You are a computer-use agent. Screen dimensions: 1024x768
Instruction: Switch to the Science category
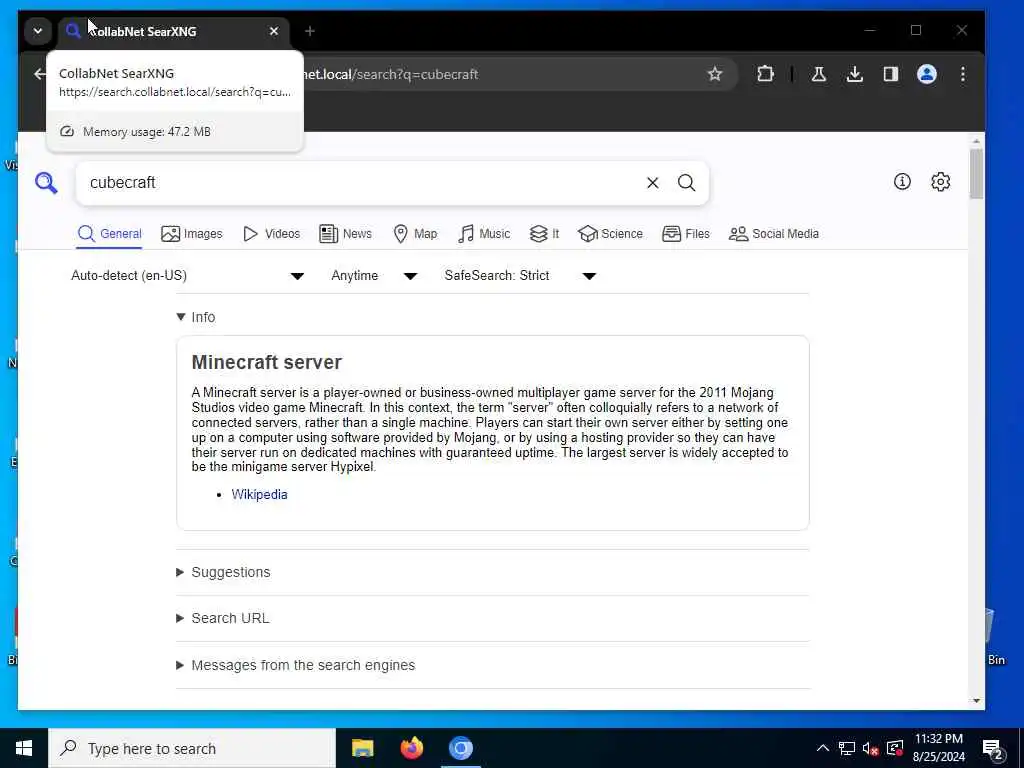click(x=611, y=234)
